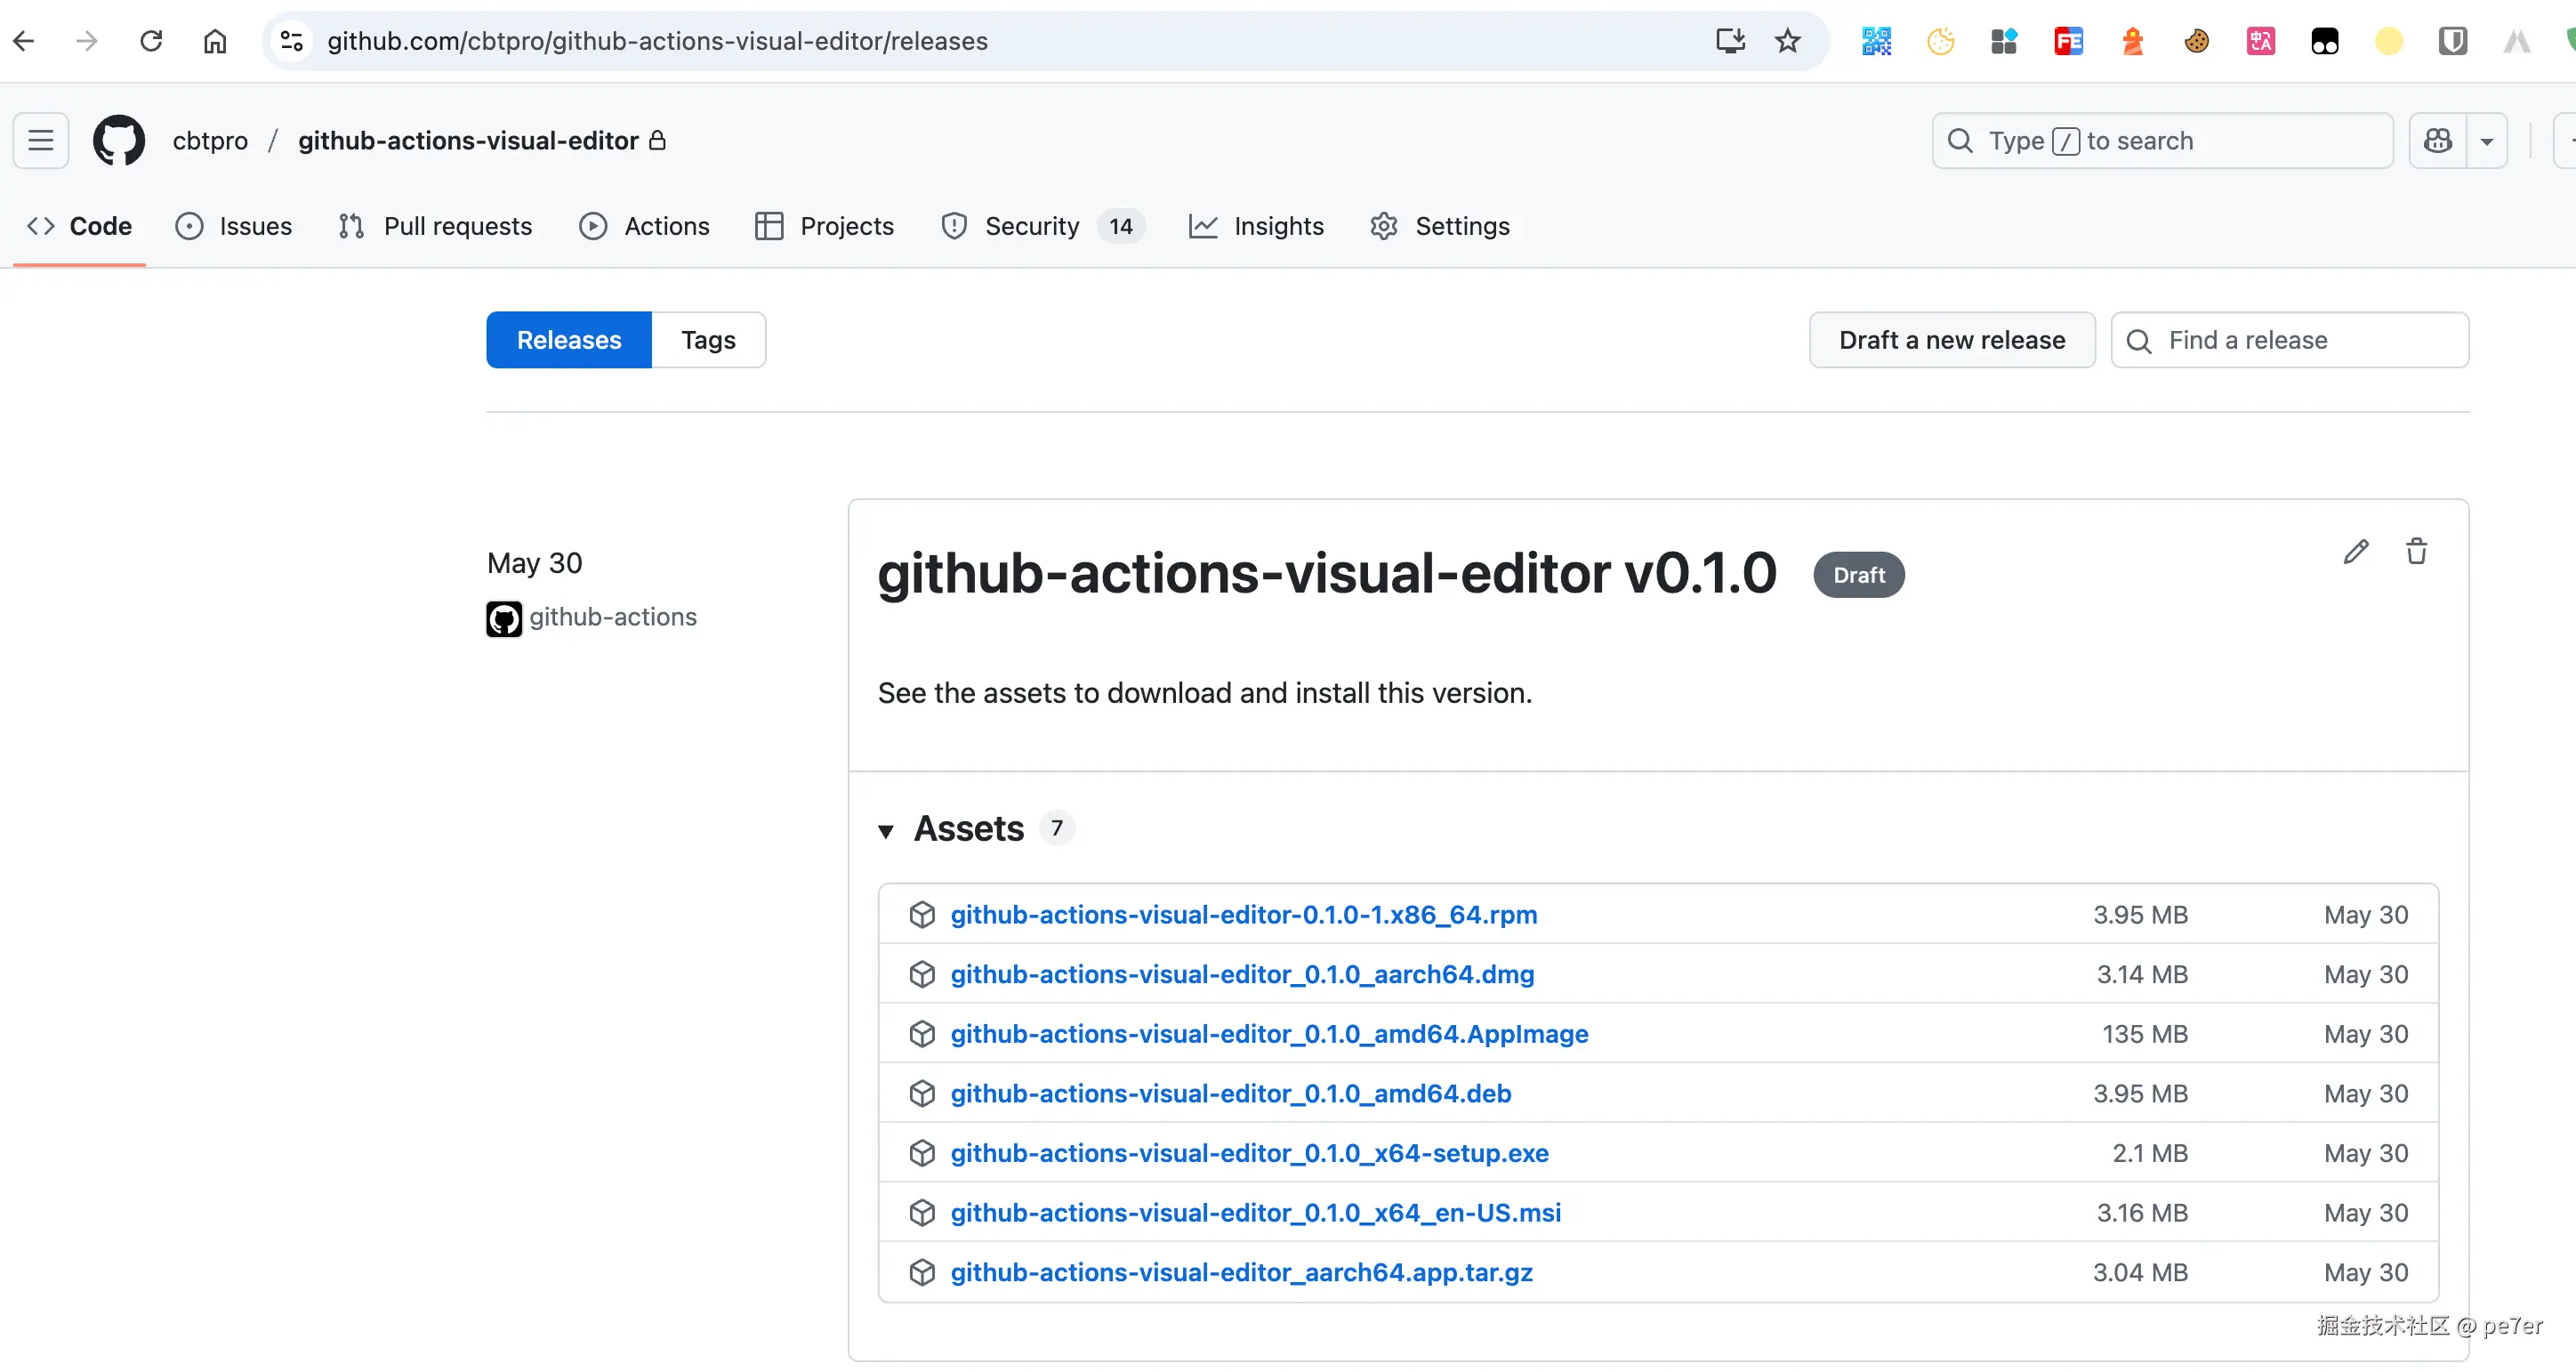
Task: Click package icon beside app.tar.gz asset
Action: click(922, 1272)
